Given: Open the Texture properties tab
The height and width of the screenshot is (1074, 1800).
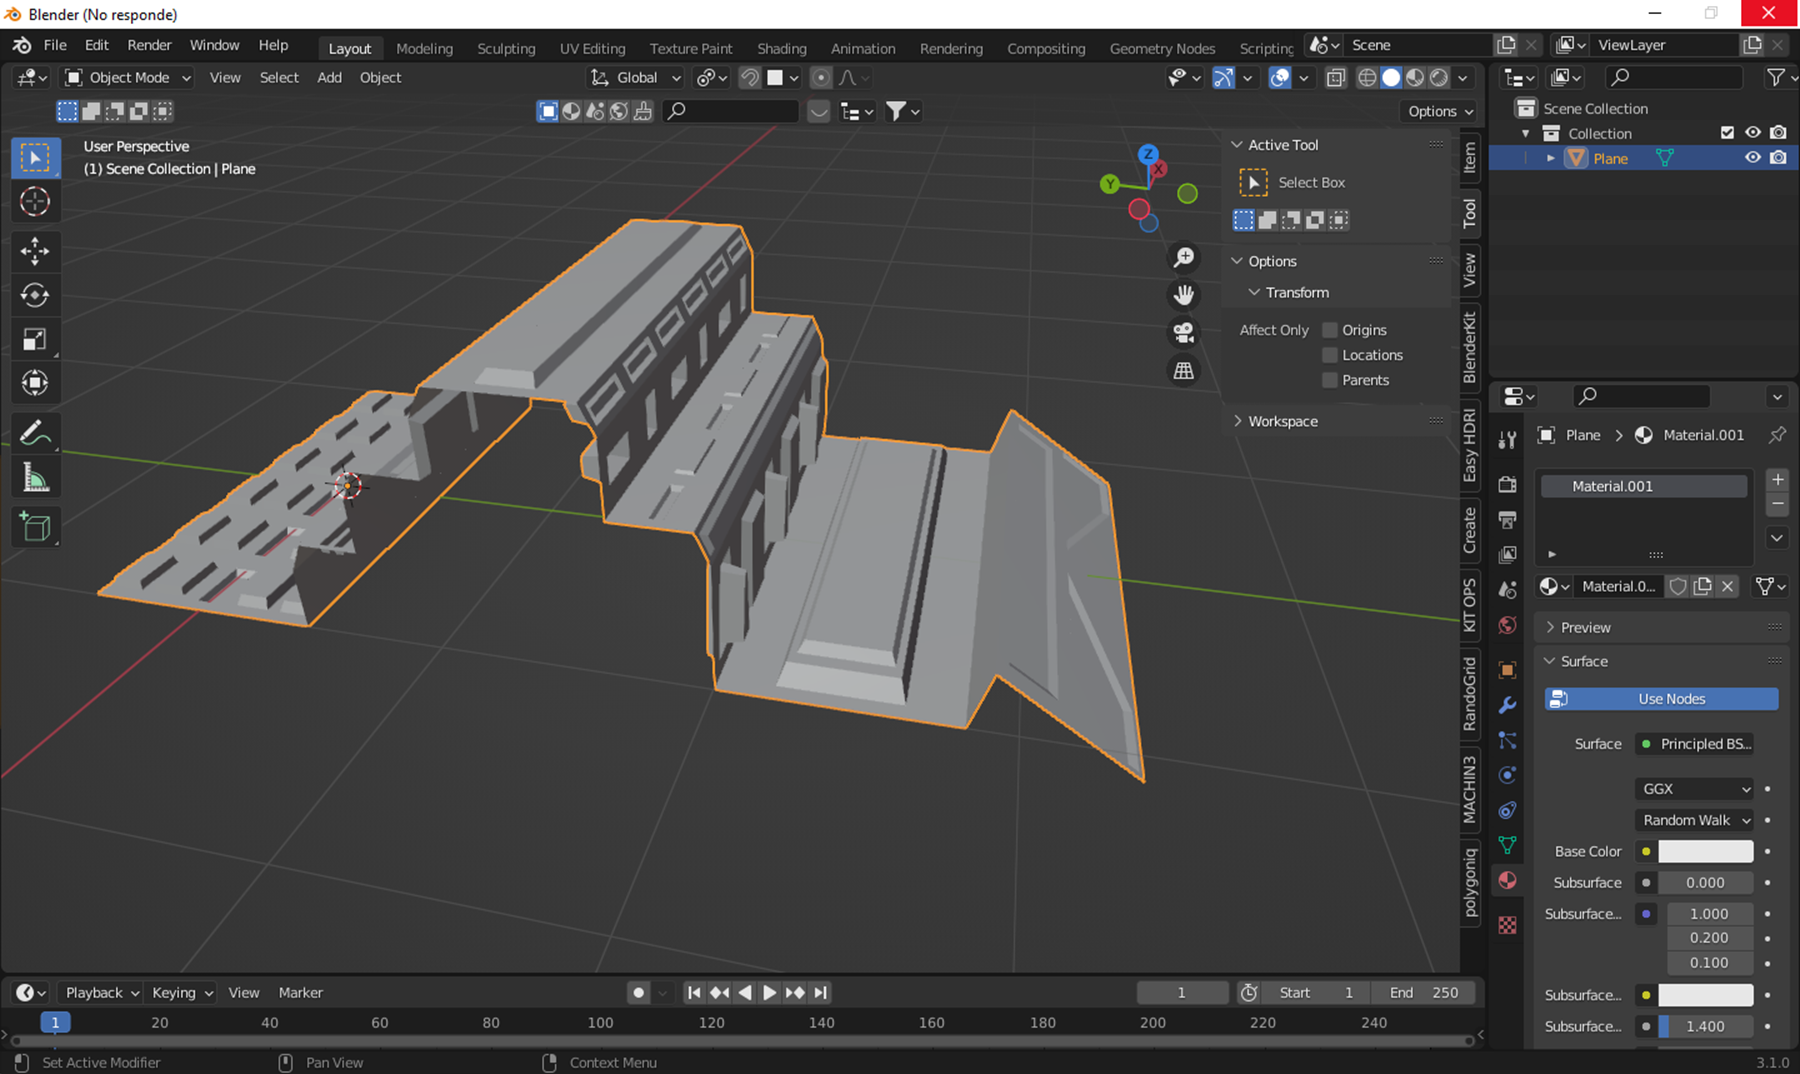Looking at the screenshot, I should pos(1507,925).
